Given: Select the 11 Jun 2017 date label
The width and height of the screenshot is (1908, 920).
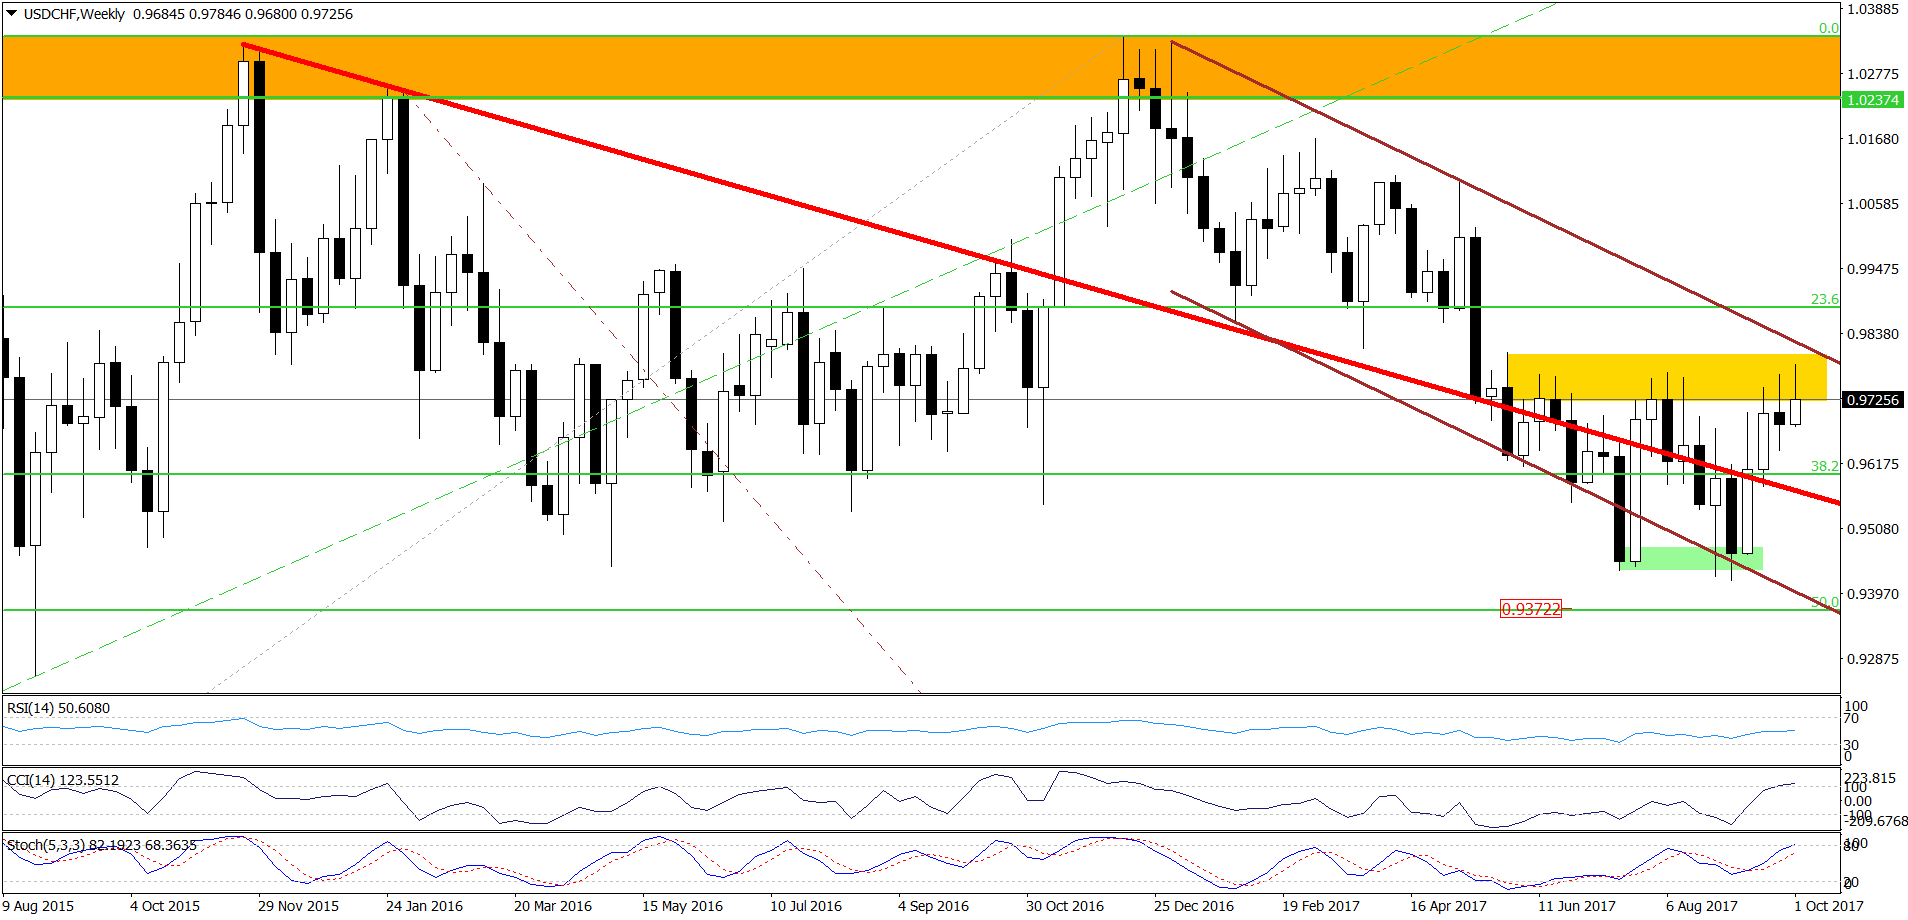Looking at the screenshot, I should pos(1577,906).
